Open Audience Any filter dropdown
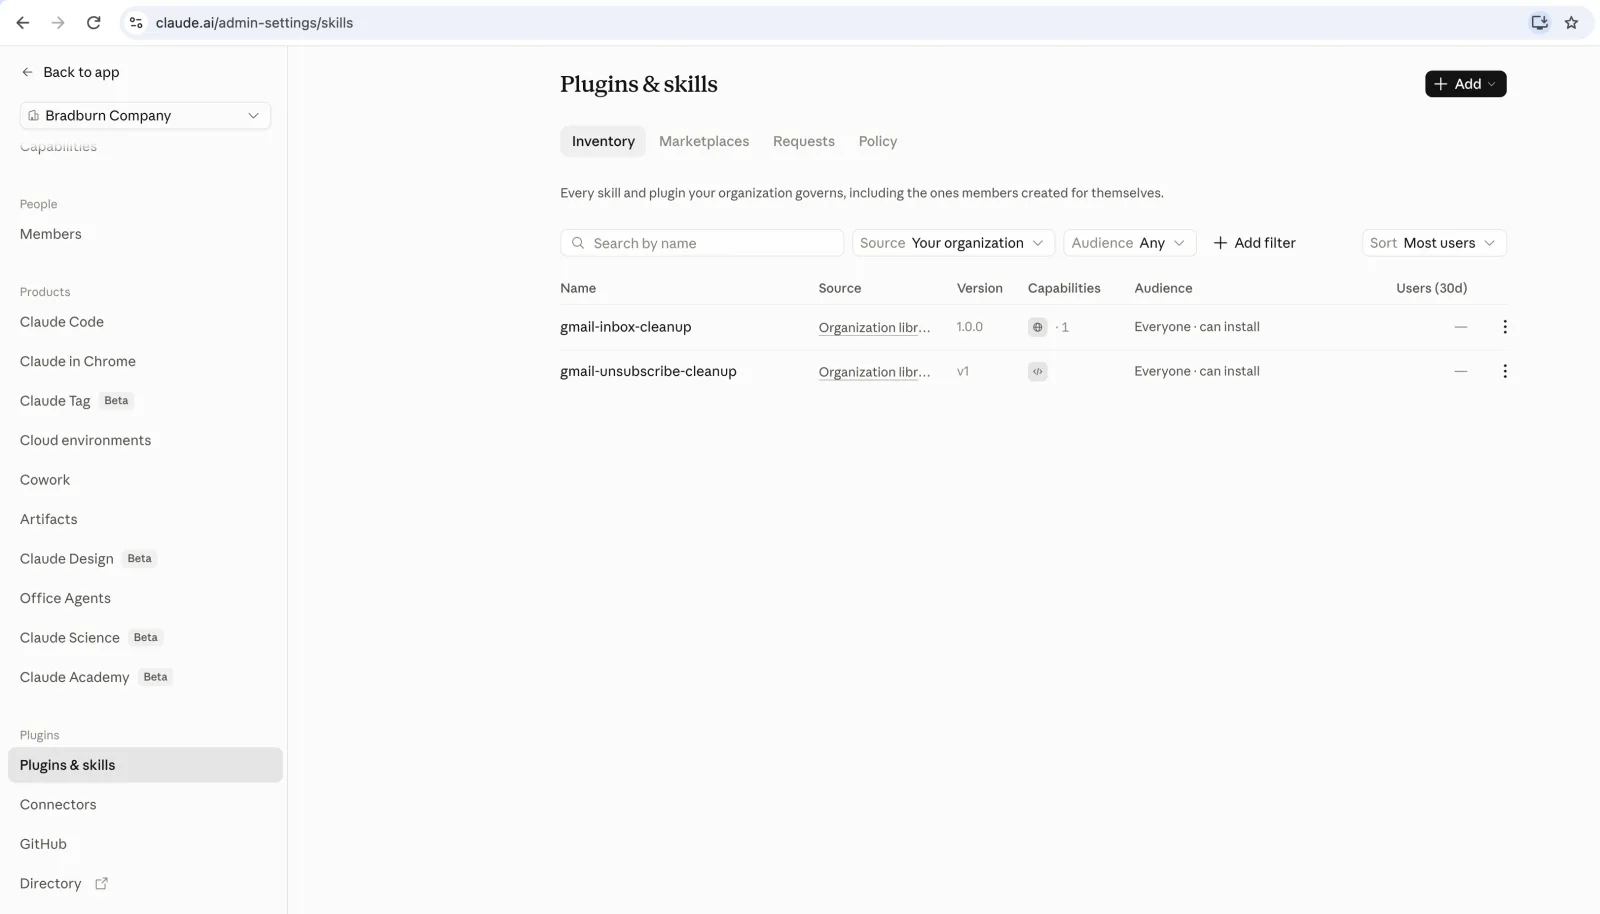Screen dimensions: 1600x914 click(1130, 243)
